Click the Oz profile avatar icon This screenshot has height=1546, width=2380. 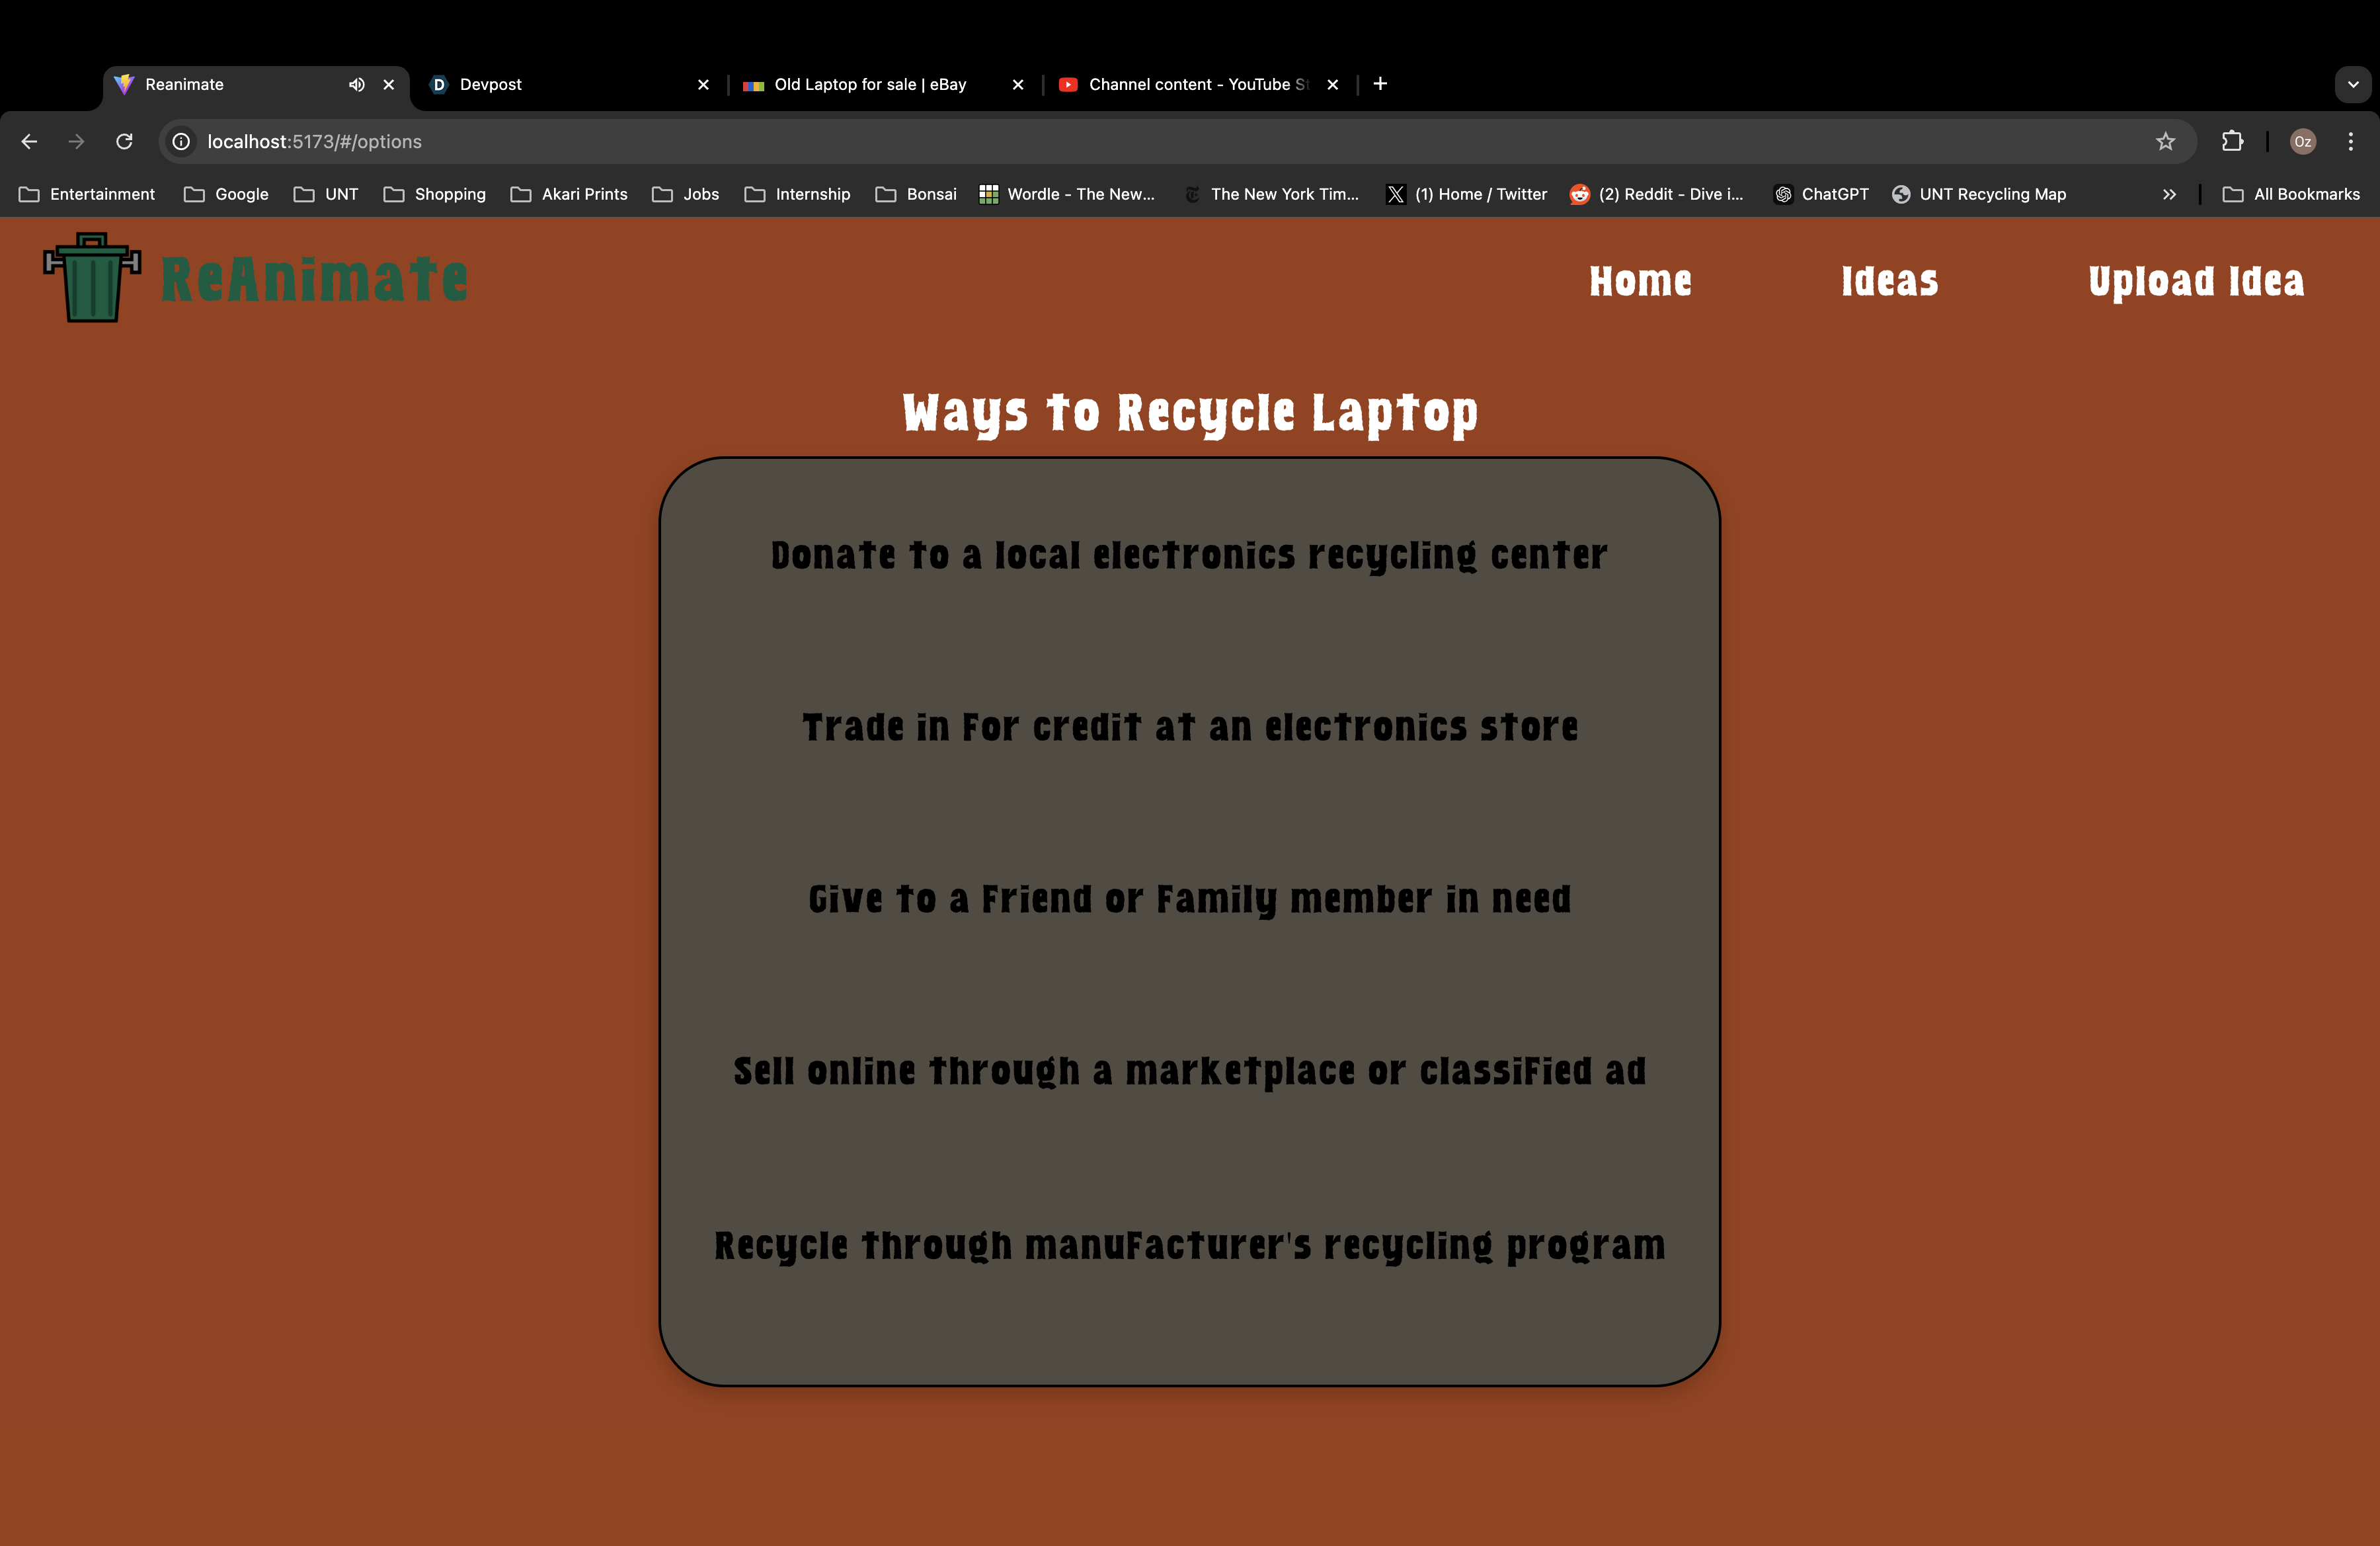pos(2302,142)
